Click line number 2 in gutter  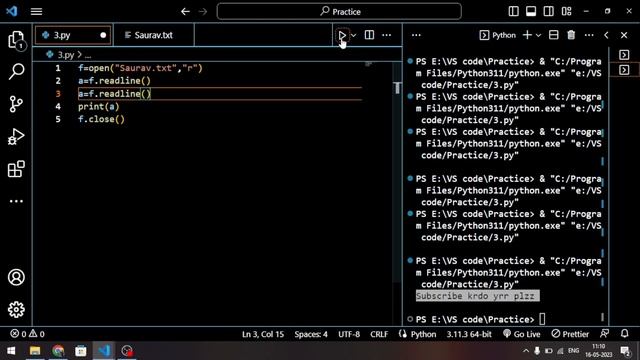pyautogui.click(x=58, y=81)
